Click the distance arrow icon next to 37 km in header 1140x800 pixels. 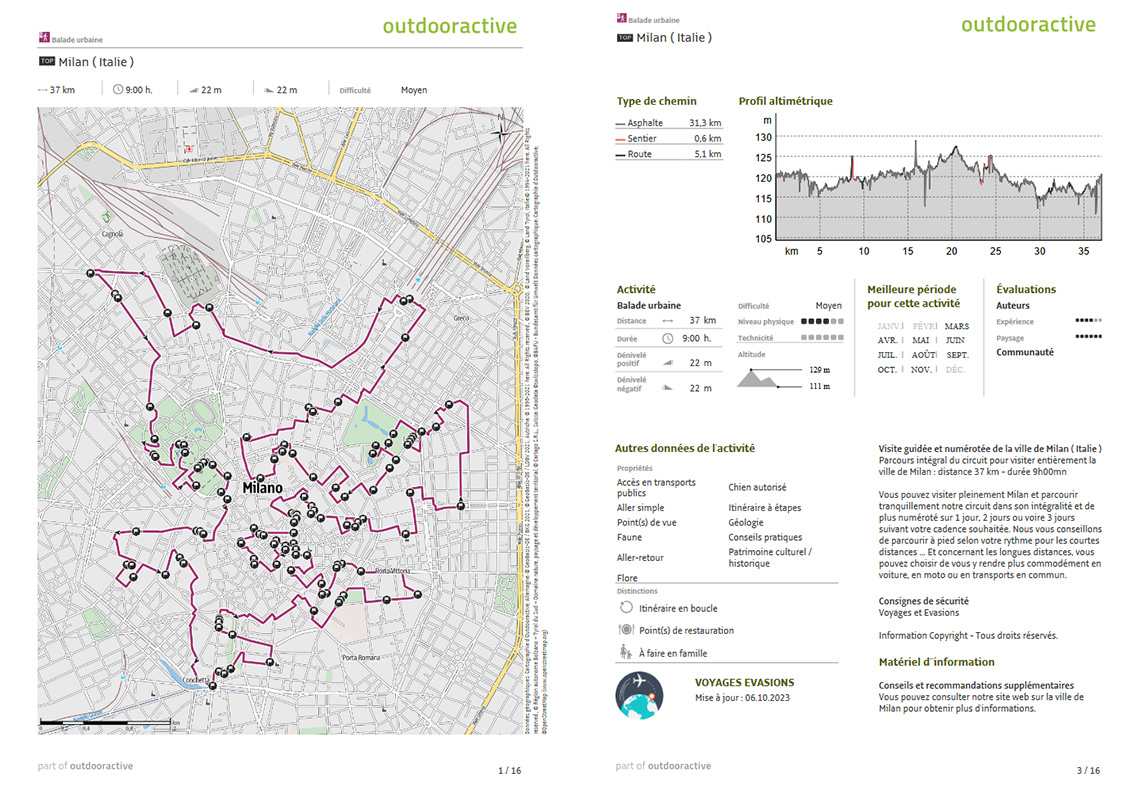click(x=42, y=90)
